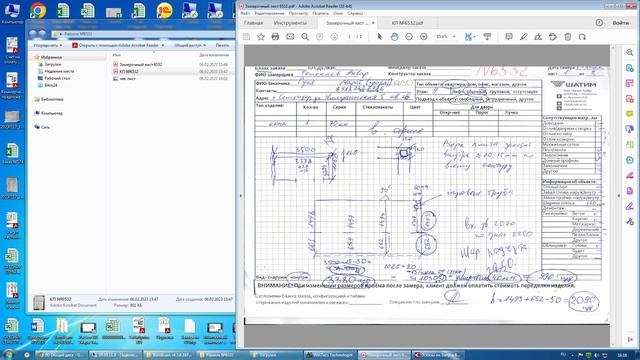This screenshot has width=640, height=360.
Task: Click the Save icon in Acrobat toolbar
Action: click(x=246, y=37)
